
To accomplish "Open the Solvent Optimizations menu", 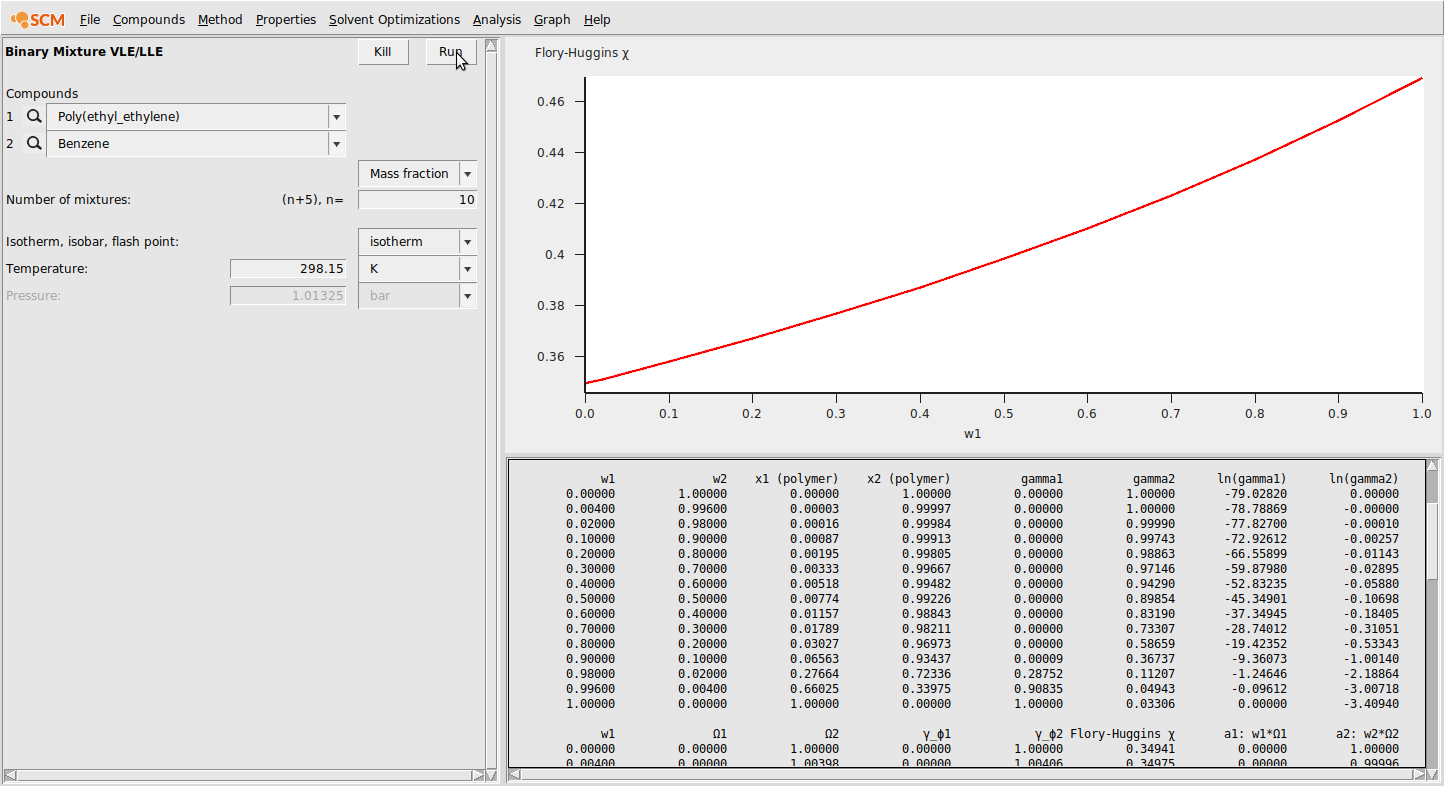I will coord(394,19).
